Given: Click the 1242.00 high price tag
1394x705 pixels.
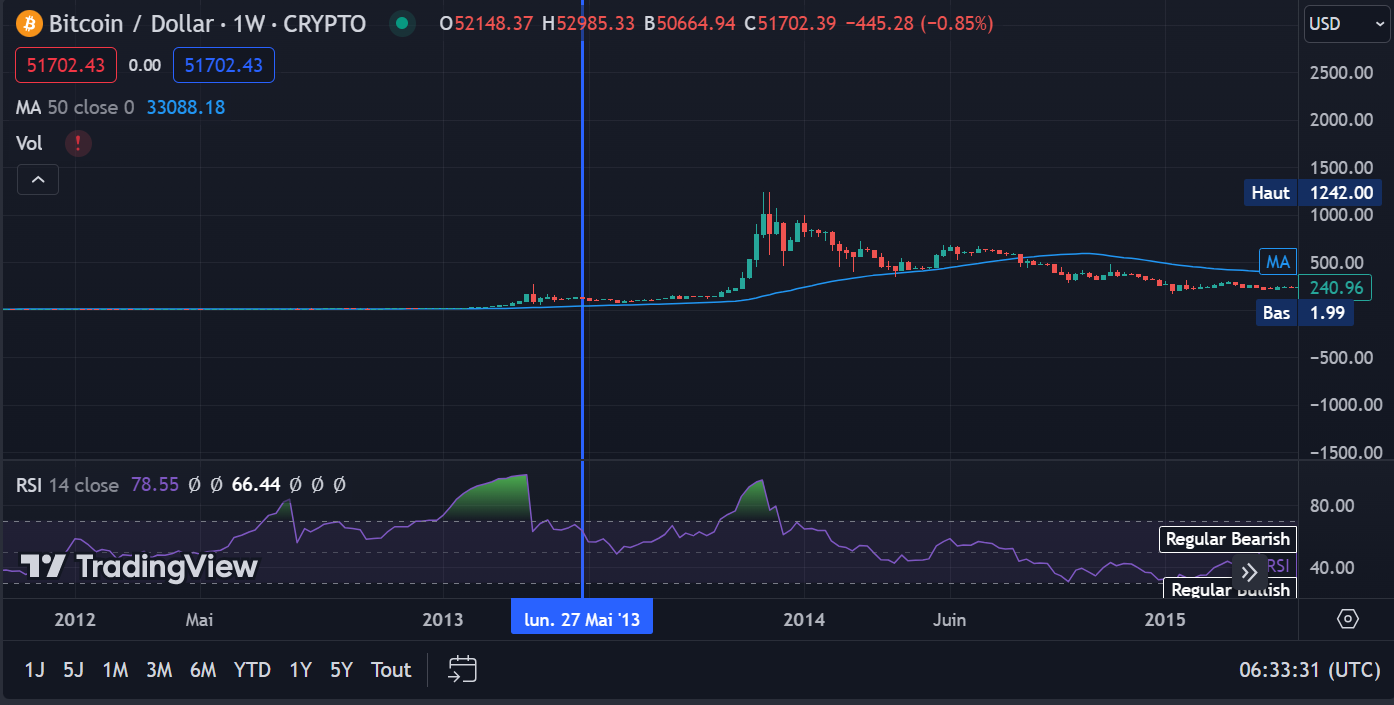Looking at the screenshot, I should [x=1340, y=193].
